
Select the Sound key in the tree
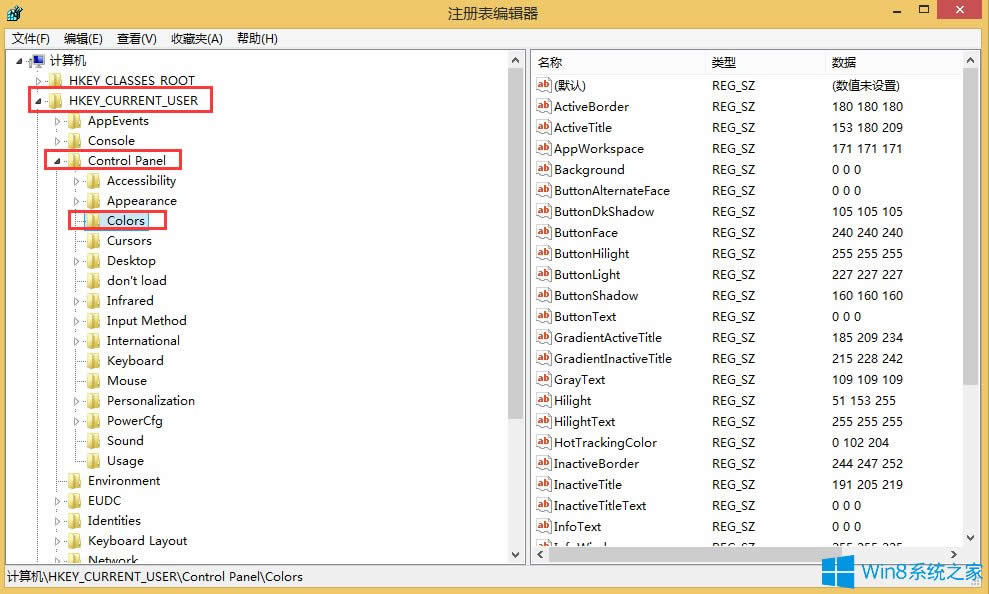pyautogui.click(x=125, y=440)
